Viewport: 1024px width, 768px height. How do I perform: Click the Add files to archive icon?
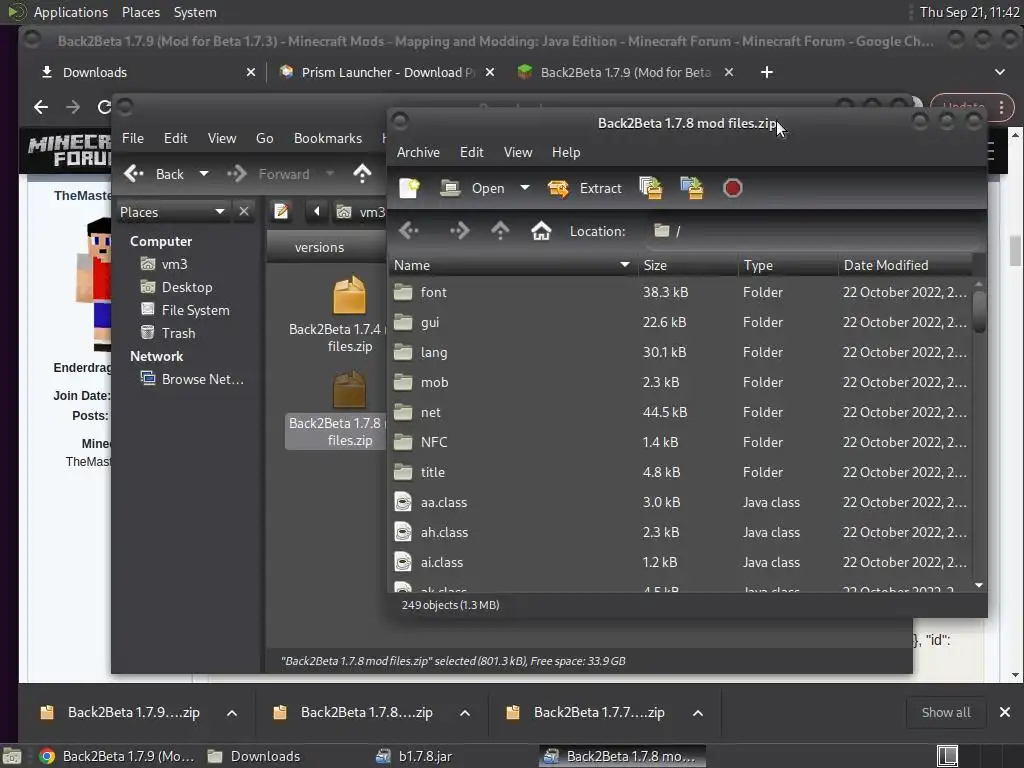(x=650, y=188)
